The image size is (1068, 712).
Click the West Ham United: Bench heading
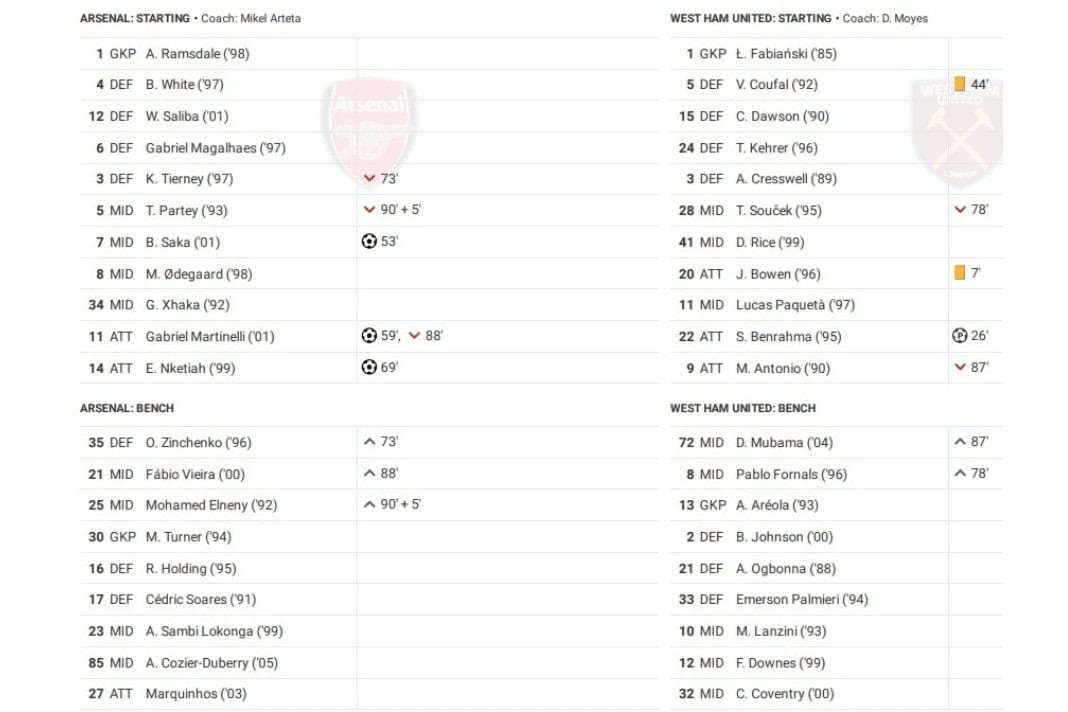pos(742,408)
